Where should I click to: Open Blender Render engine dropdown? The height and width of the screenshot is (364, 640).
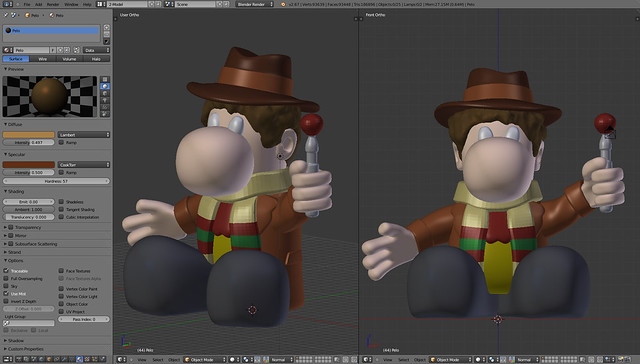(x=254, y=4)
